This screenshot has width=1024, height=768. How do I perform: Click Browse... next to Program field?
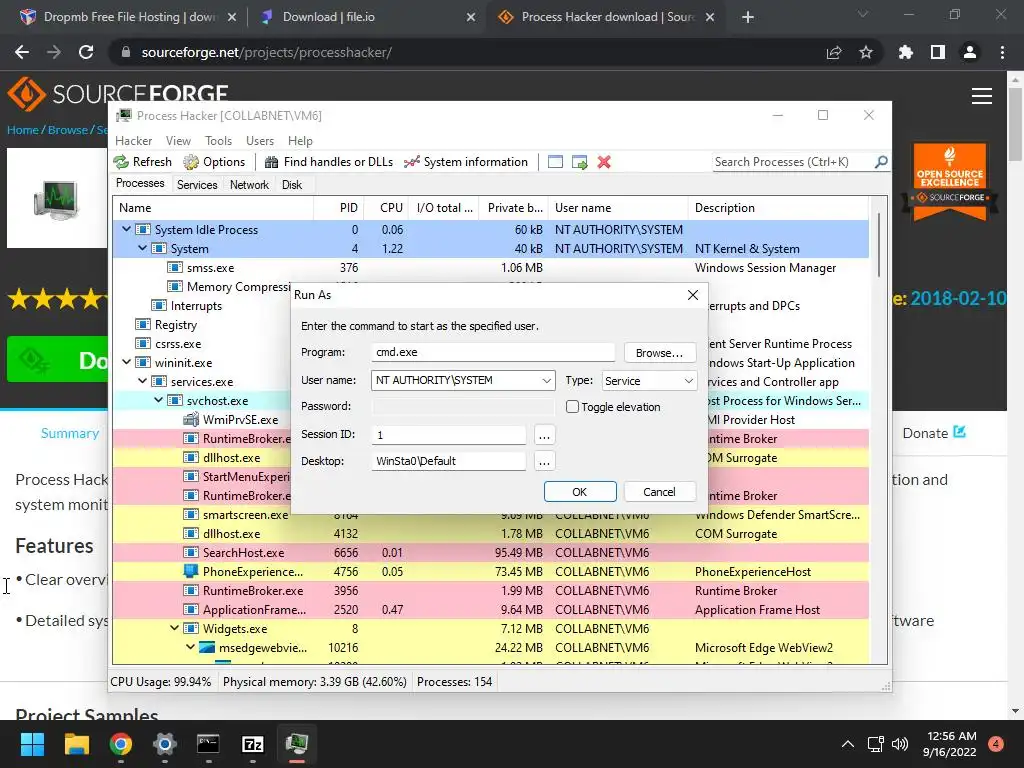[x=660, y=353]
